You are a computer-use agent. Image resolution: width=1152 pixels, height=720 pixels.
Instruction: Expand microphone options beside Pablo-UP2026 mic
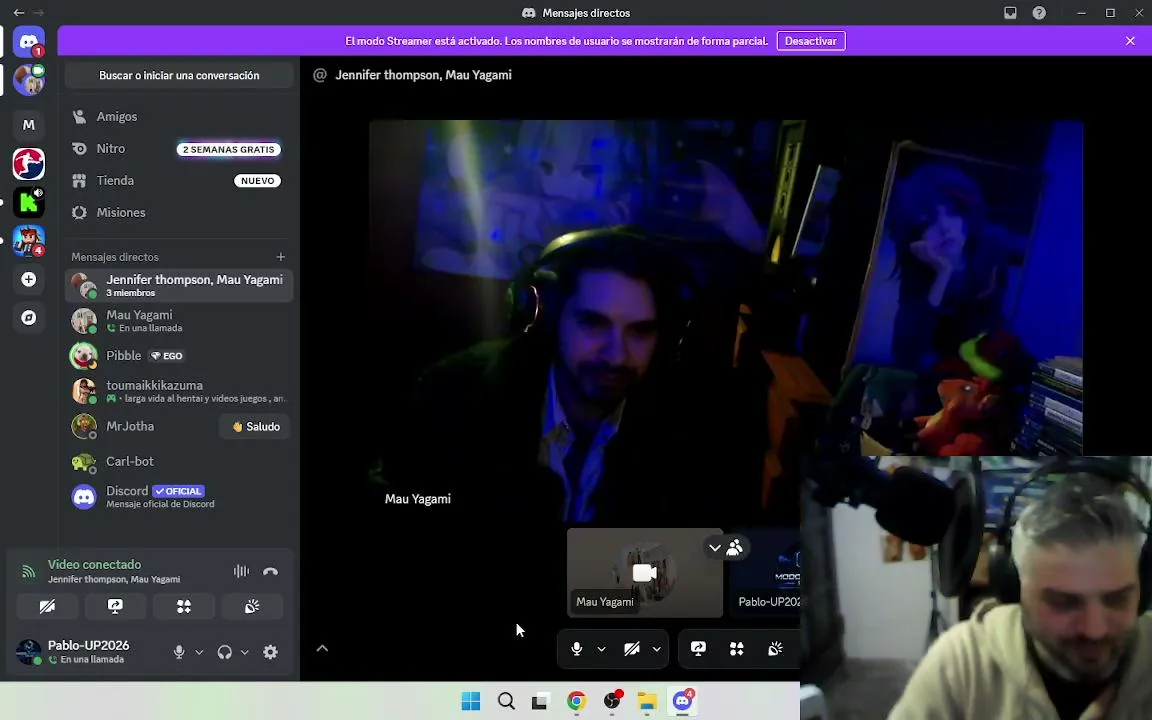point(199,652)
